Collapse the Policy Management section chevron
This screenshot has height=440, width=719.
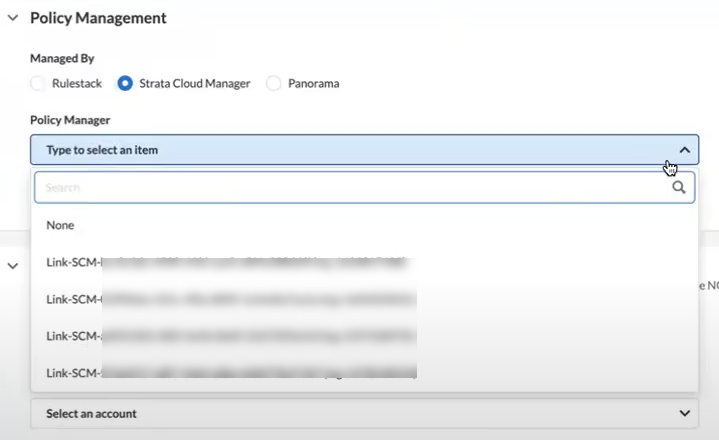pos(13,18)
